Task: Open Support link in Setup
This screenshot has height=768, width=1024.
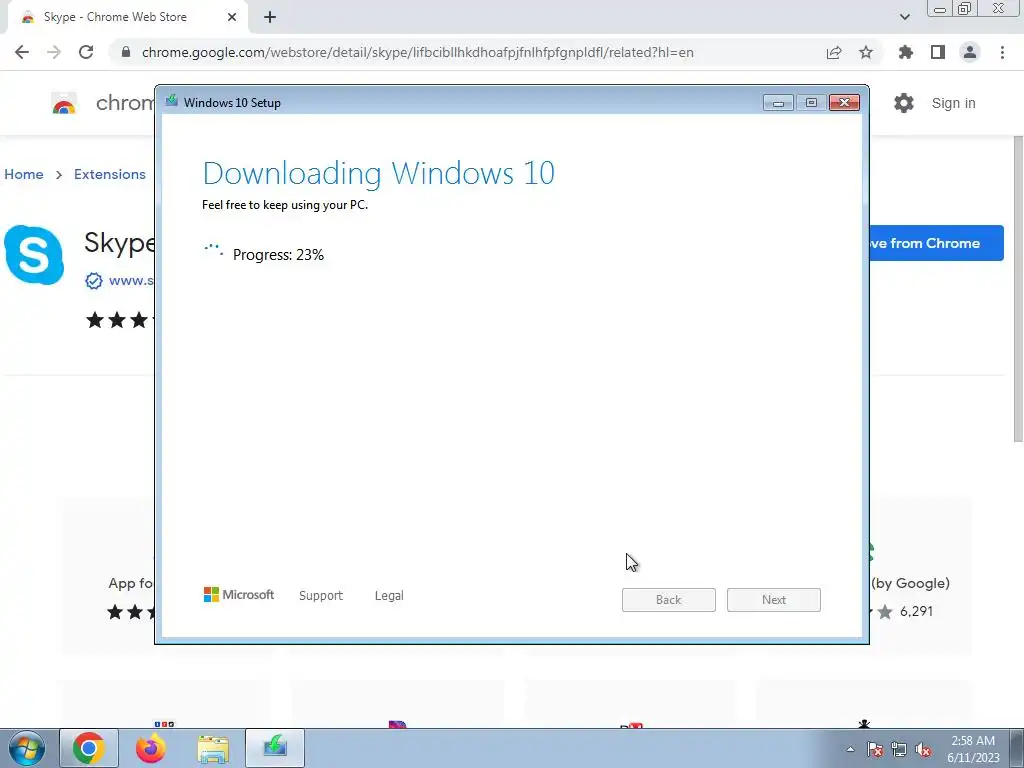Action: coord(321,596)
